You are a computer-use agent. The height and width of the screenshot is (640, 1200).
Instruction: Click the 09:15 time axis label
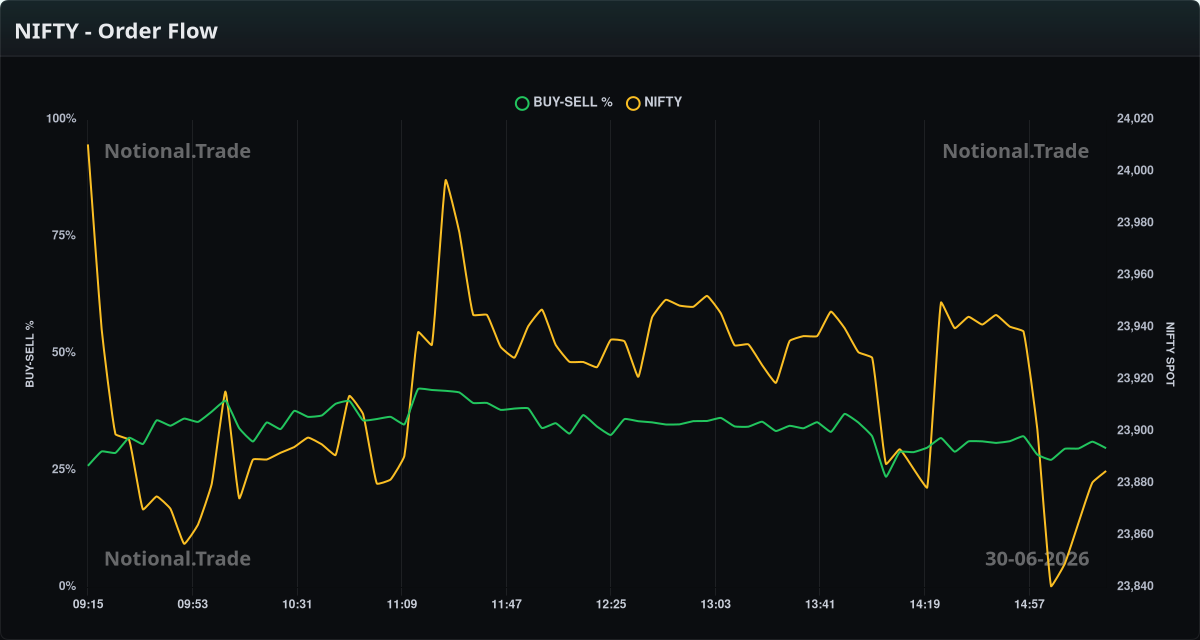(88, 604)
